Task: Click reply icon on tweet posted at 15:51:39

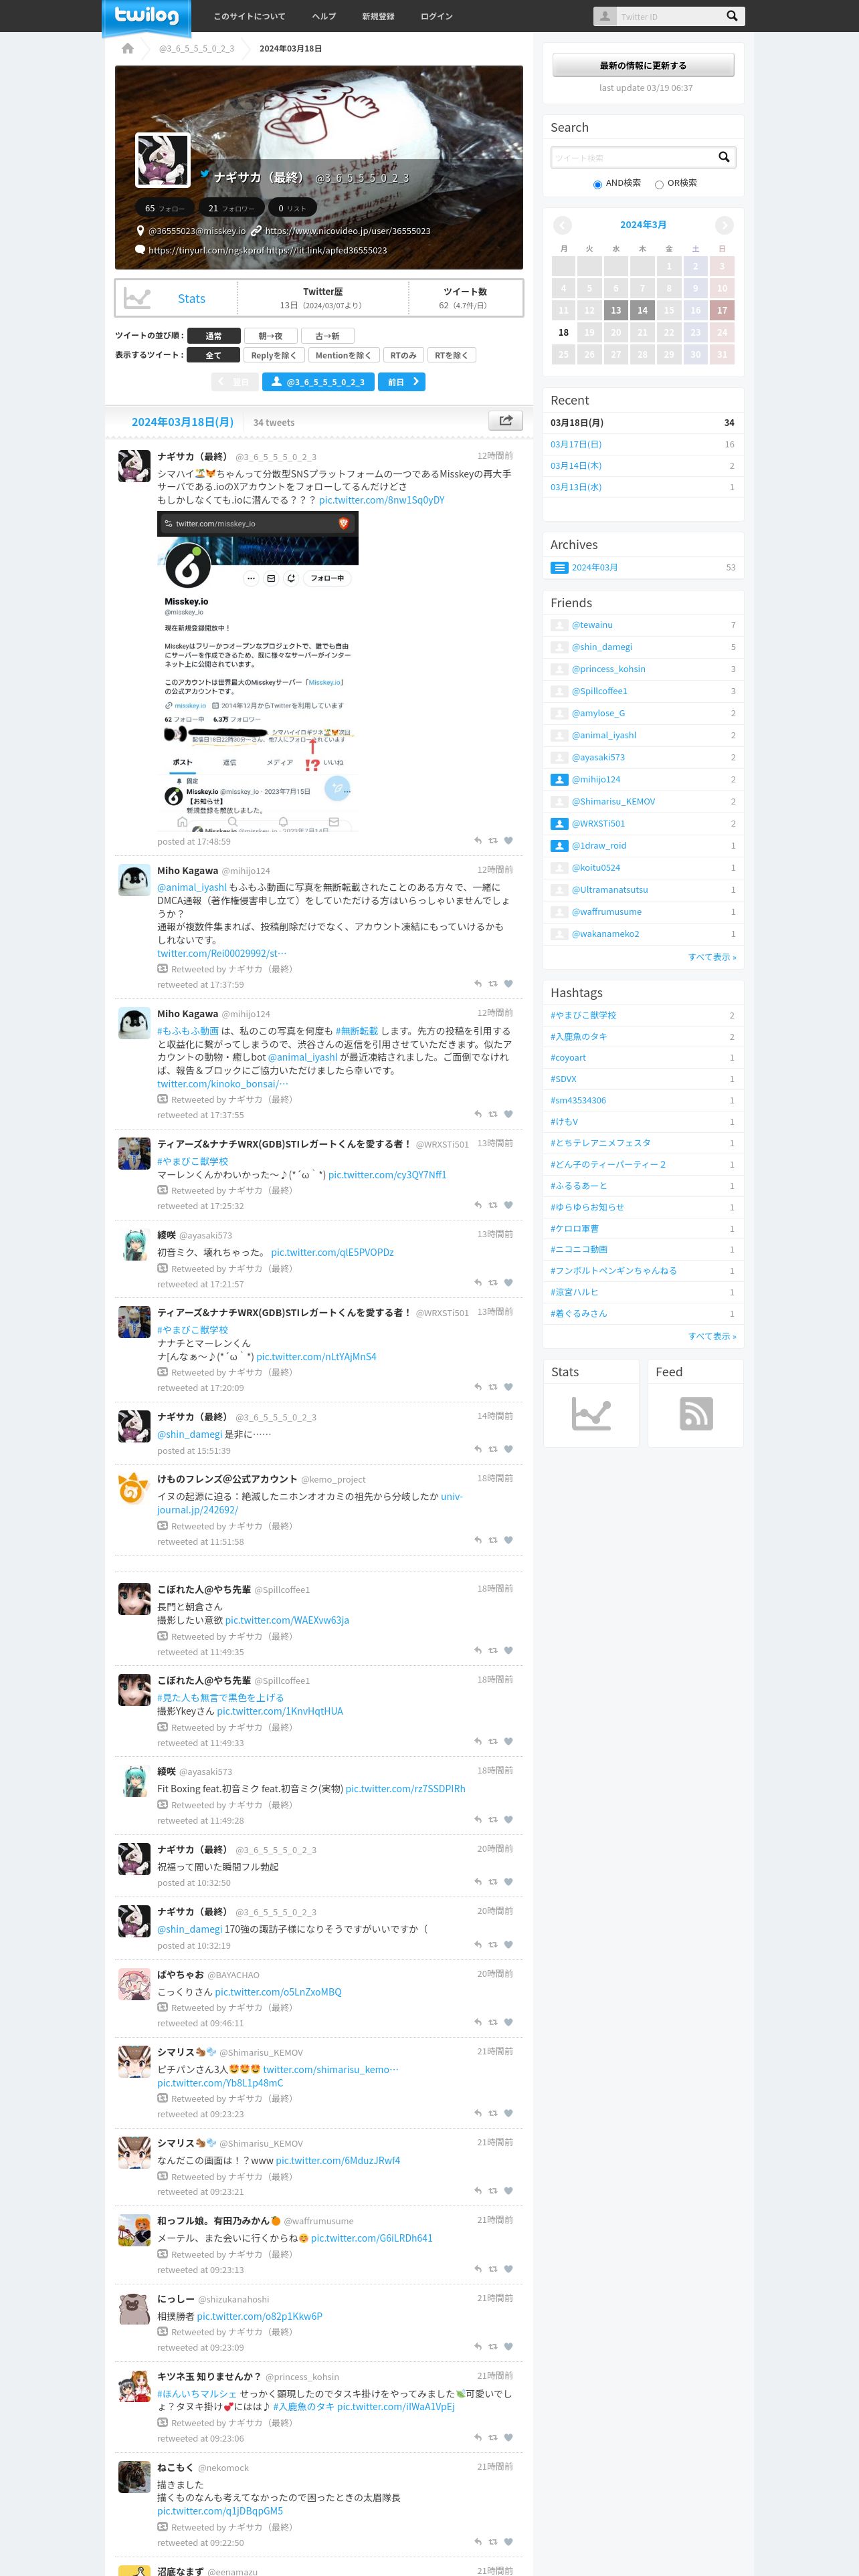Action: [x=478, y=1449]
